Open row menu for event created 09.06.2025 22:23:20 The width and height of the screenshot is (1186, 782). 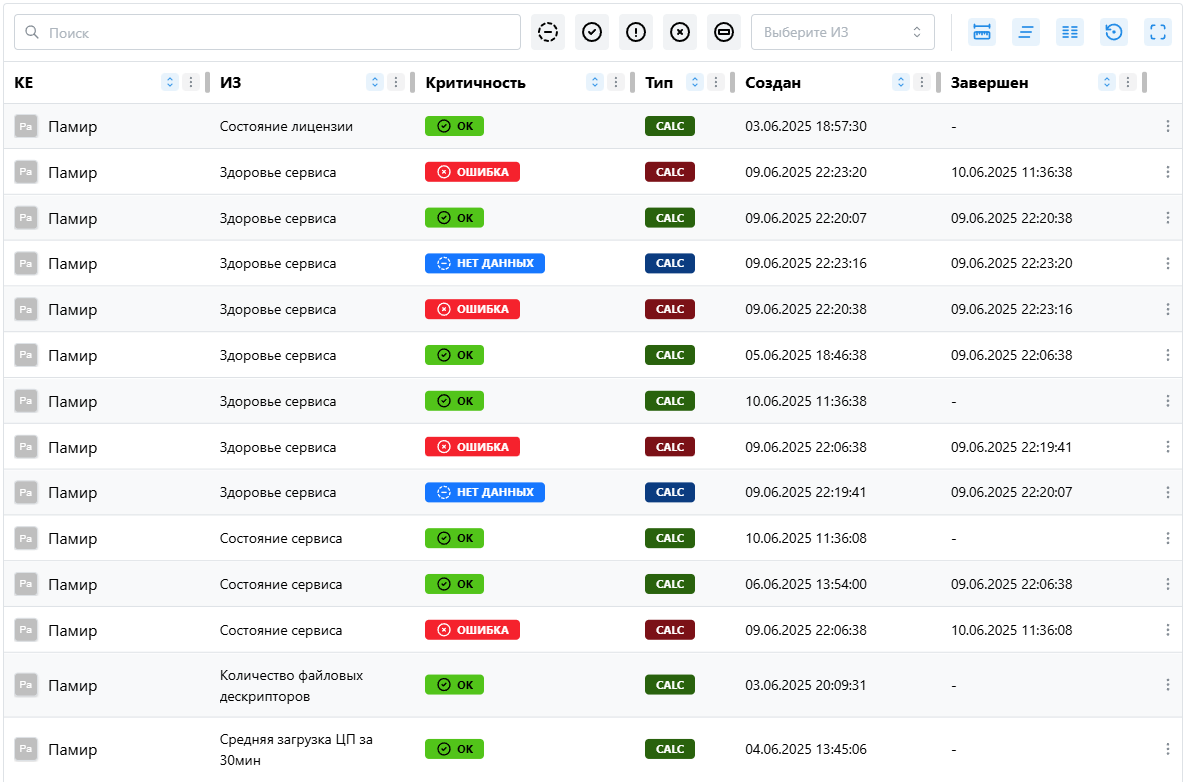(1167, 172)
